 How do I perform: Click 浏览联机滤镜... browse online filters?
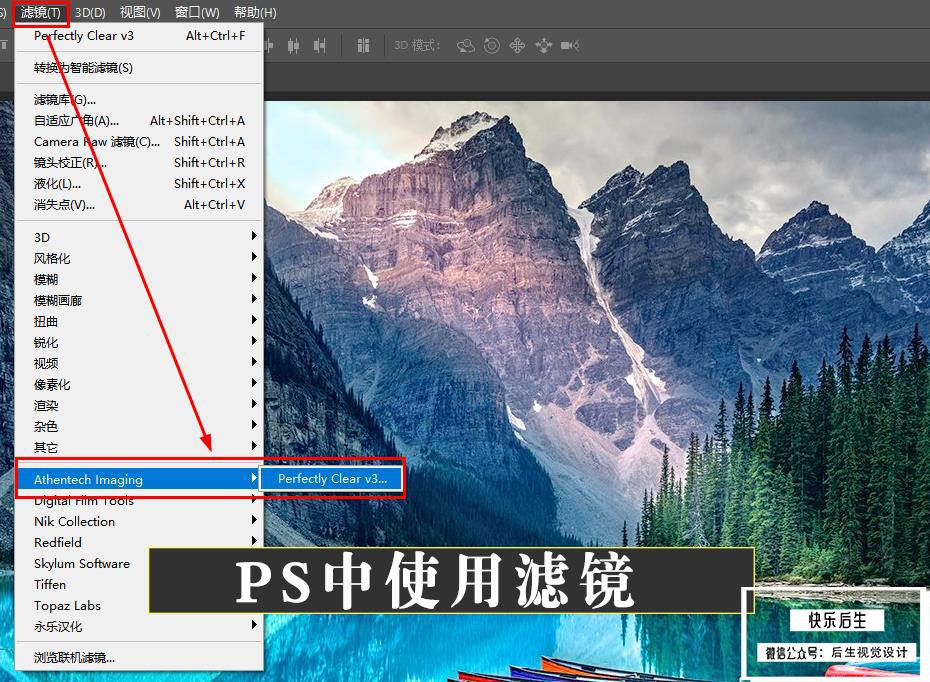(x=139, y=657)
